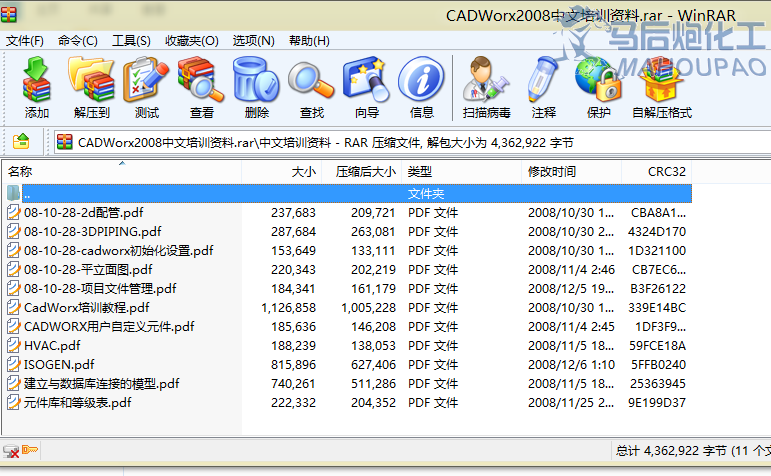Open the 工具(S) menu
The image size is (771, 476).
[131, 40]
